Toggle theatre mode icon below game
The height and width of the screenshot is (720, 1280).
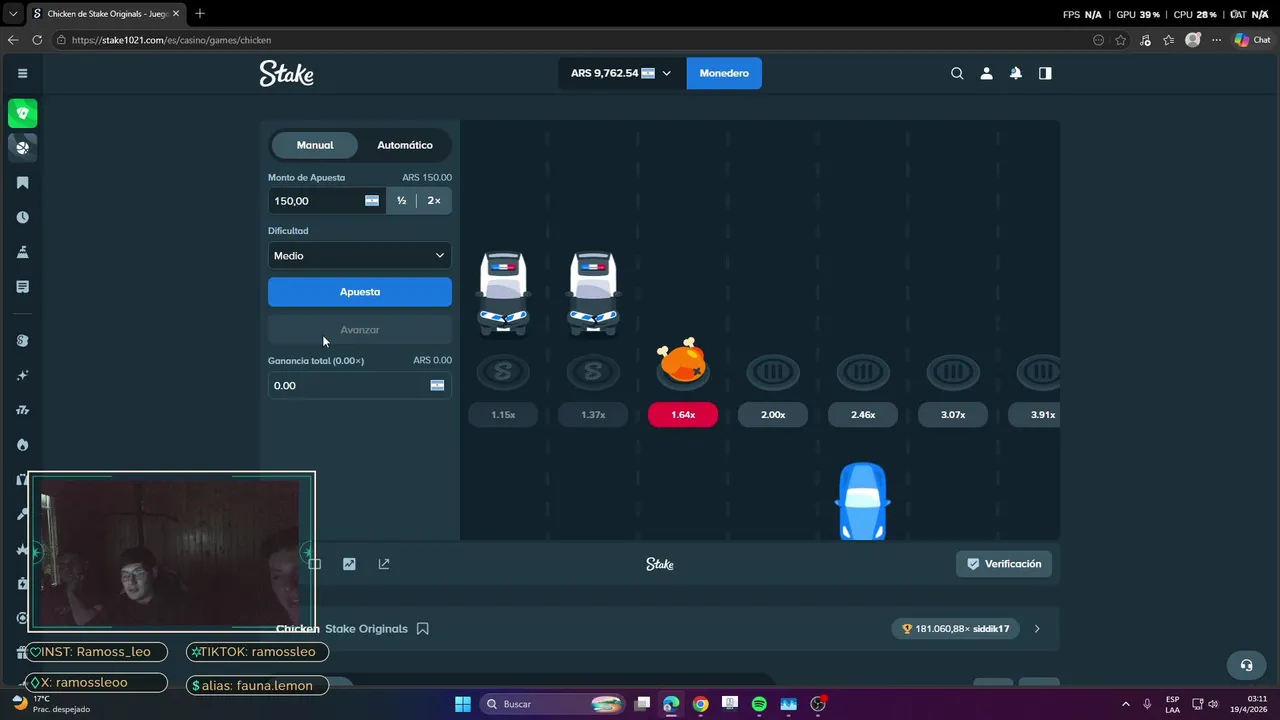click(314, 564)
